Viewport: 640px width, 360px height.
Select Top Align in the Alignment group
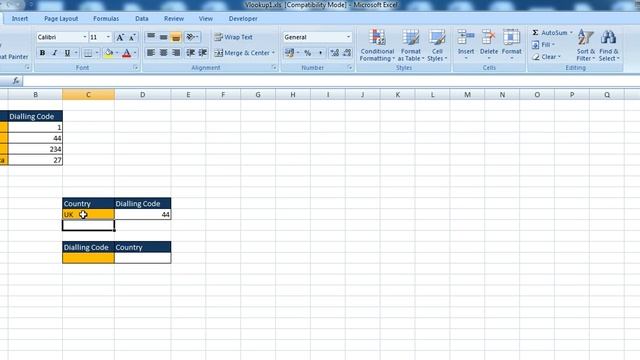click(x=151, y=37)
